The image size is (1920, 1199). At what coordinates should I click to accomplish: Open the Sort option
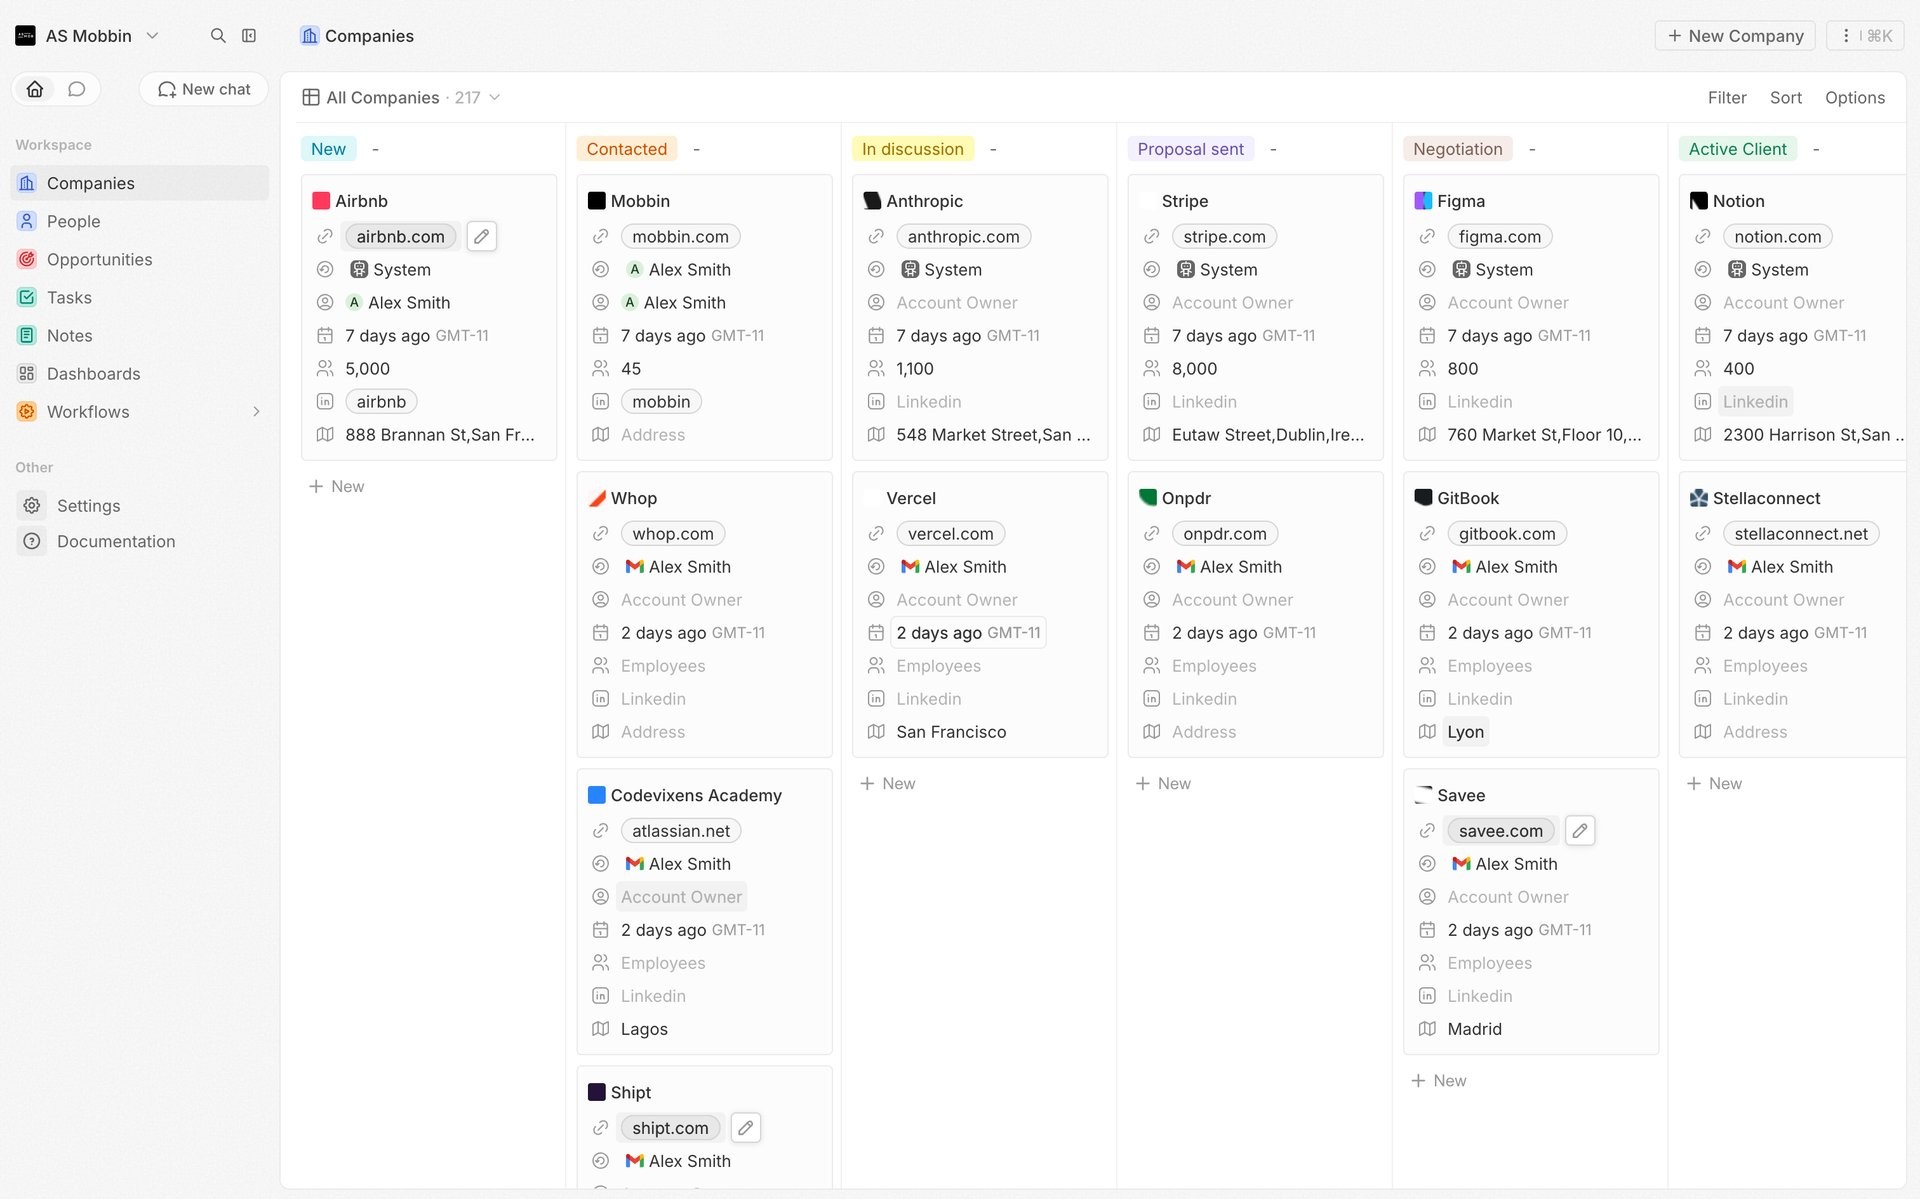[x=1785, y=97]
